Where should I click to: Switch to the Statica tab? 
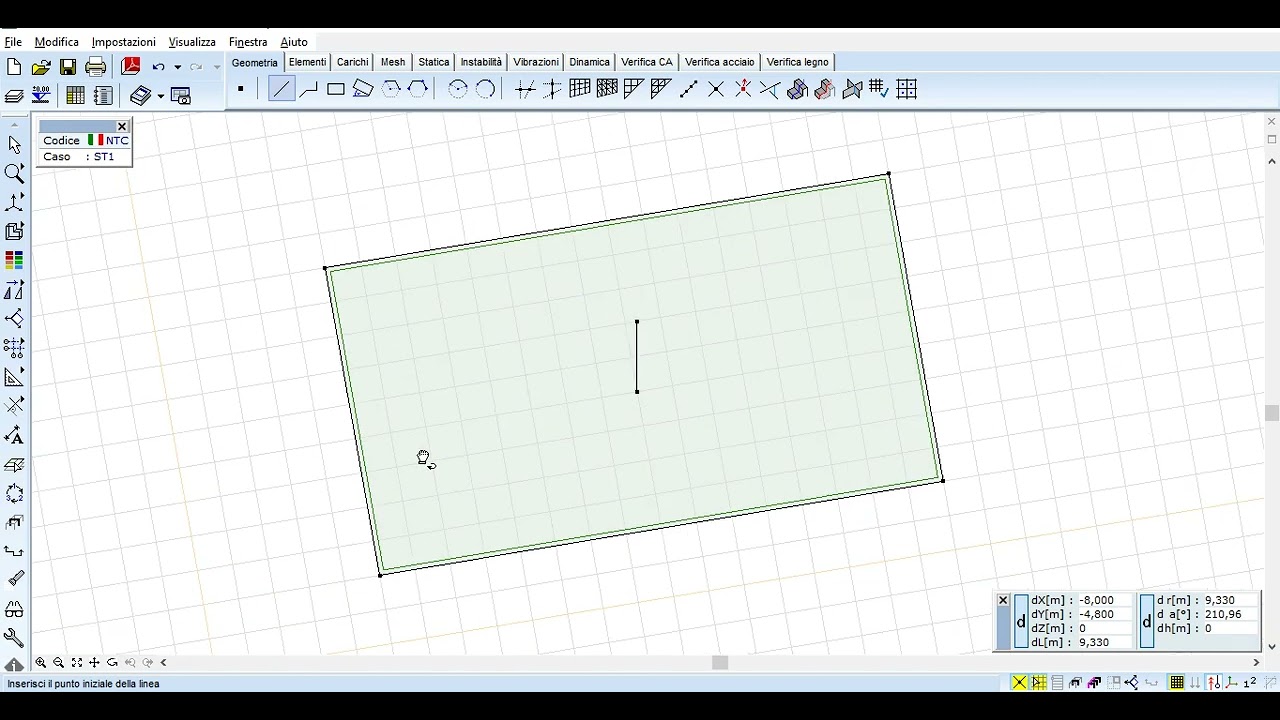click(434, 62)
